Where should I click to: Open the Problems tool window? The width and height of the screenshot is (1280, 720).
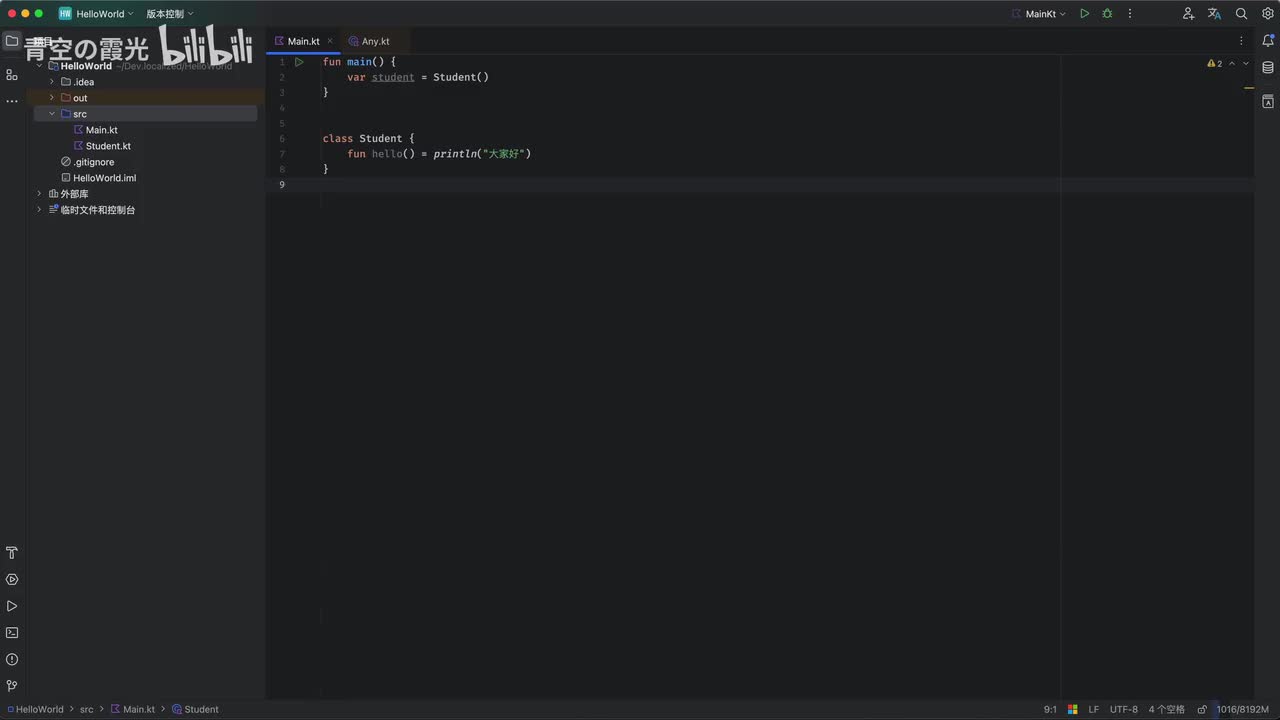coord(12,660)
